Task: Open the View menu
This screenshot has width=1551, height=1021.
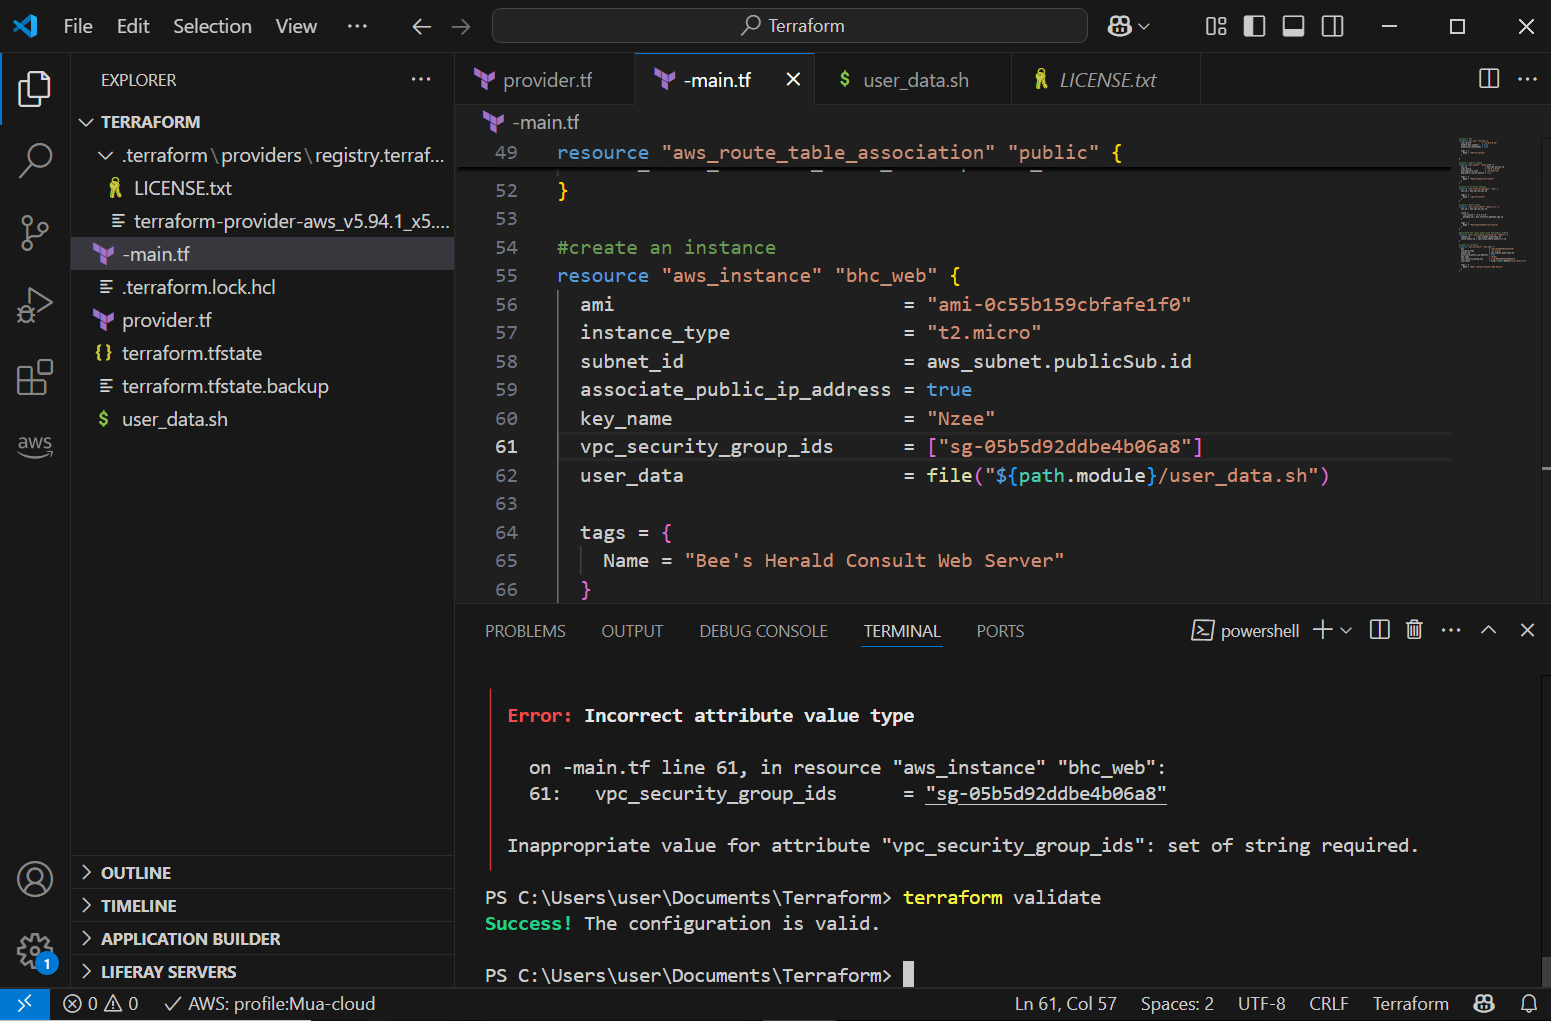Action: coord(296,27)
